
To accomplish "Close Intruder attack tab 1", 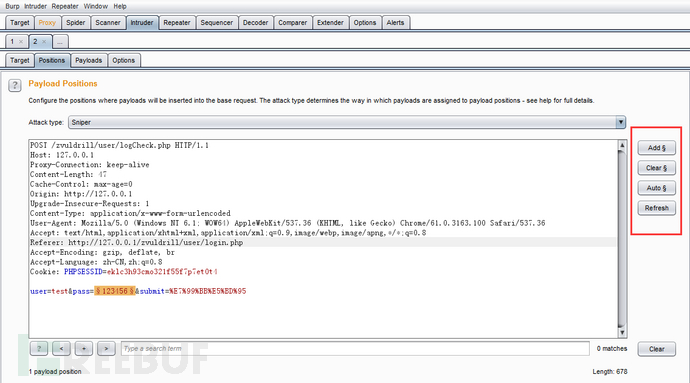I will coord(21,42).
